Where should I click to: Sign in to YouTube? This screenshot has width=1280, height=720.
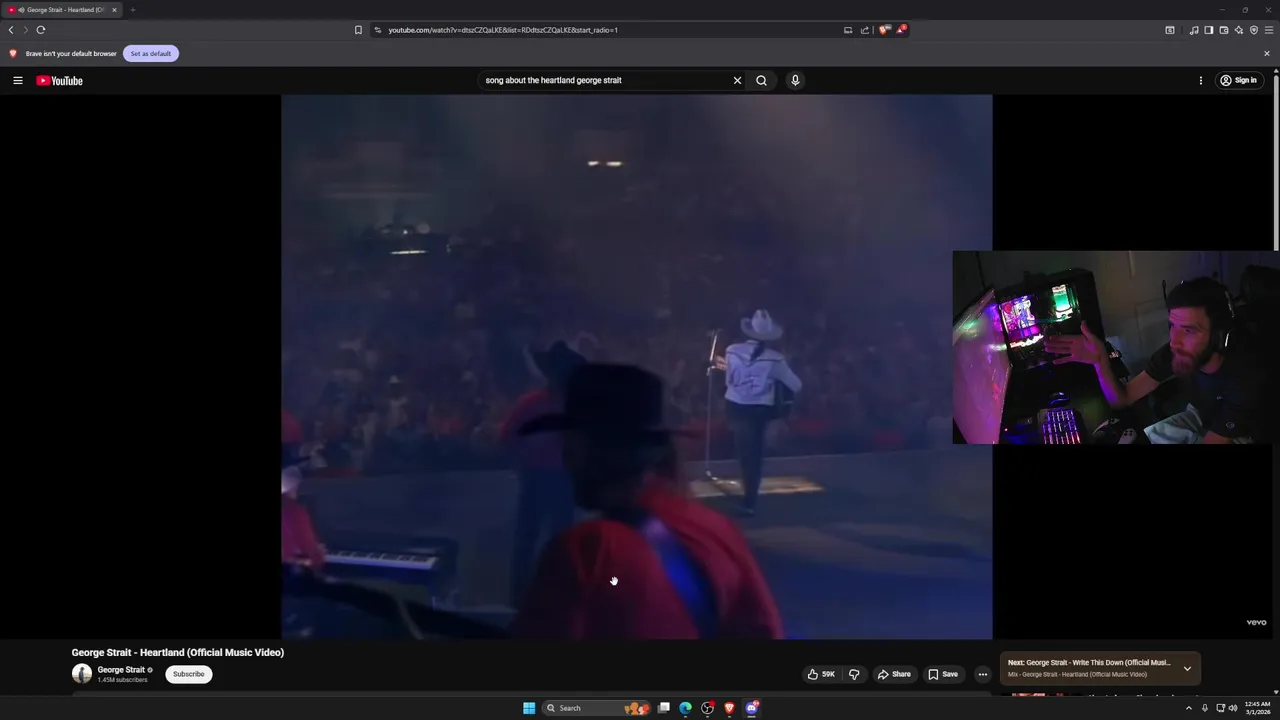coord(1238,80)
